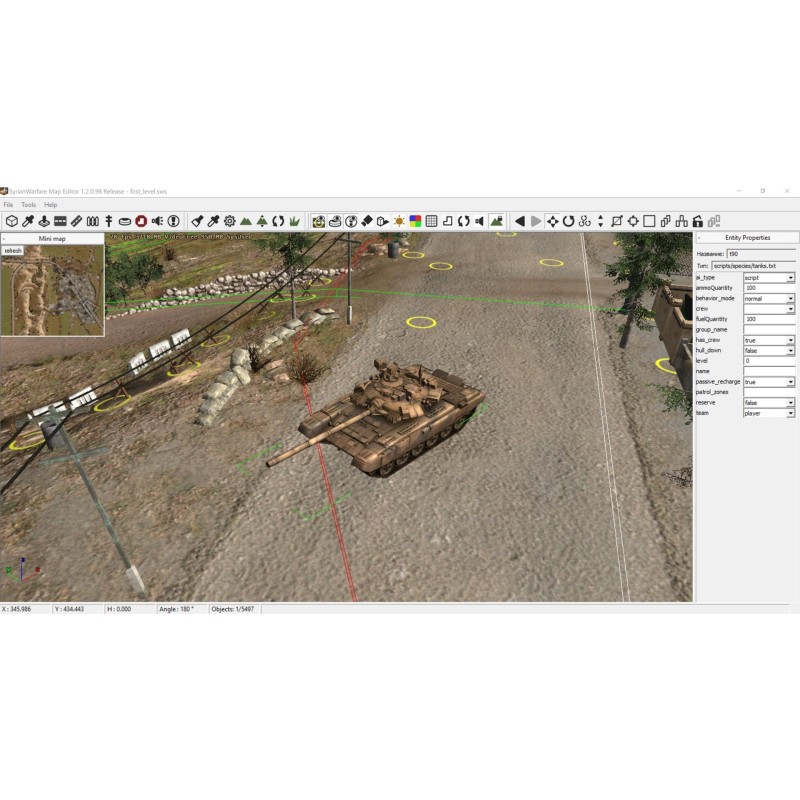This screenshot has width=800, height=800.
Task: Select the cube object placement tool
Action: [12, 221]
